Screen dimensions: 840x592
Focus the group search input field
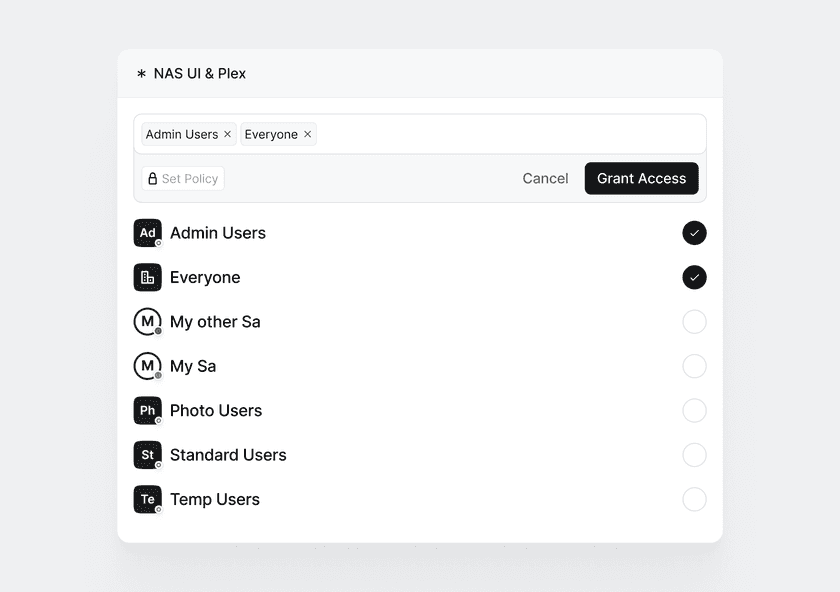coord(508,134)
